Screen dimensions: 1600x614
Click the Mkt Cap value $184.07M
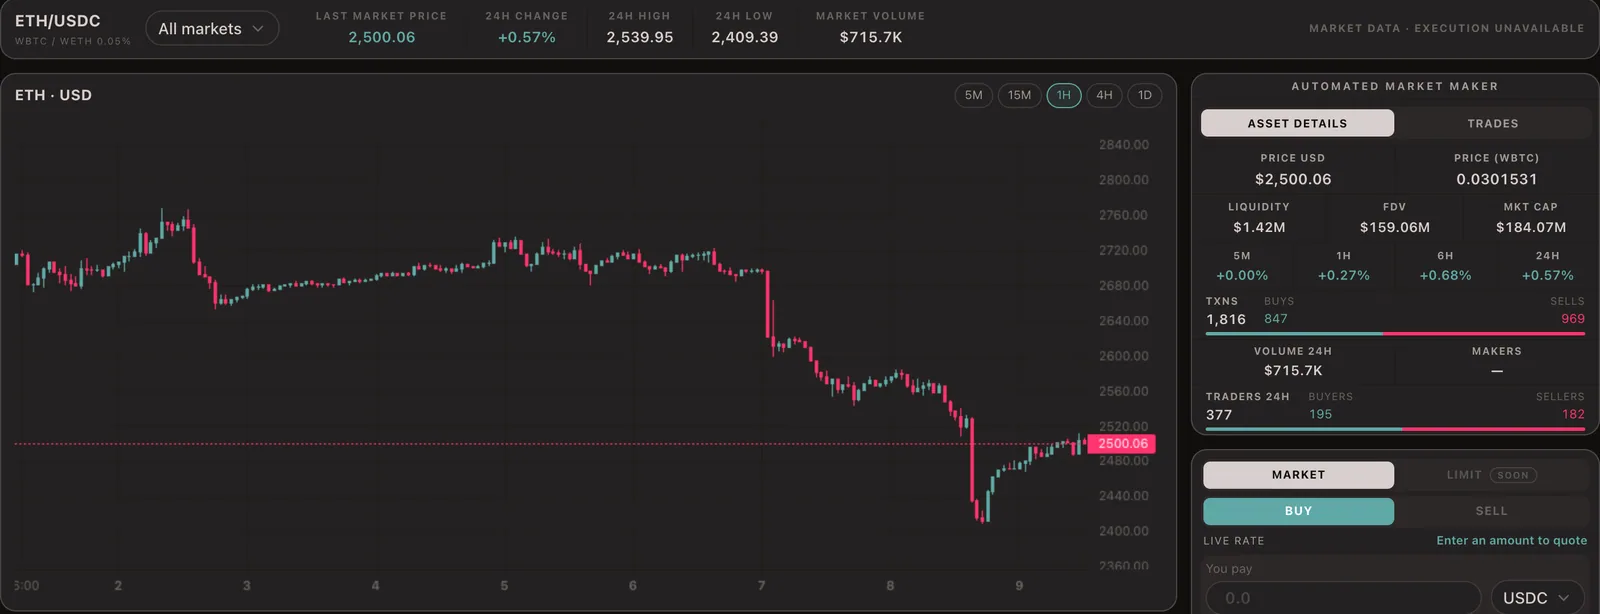[x=1531, y=227]
